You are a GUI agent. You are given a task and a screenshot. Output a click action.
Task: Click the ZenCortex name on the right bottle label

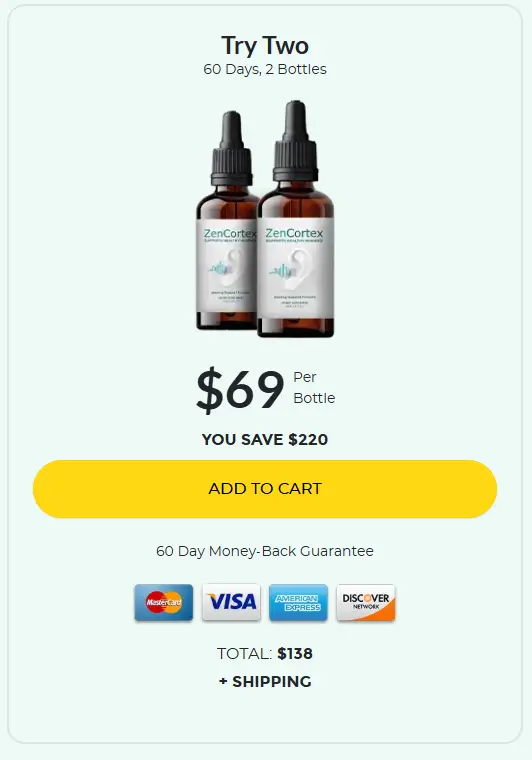point(294,233)
